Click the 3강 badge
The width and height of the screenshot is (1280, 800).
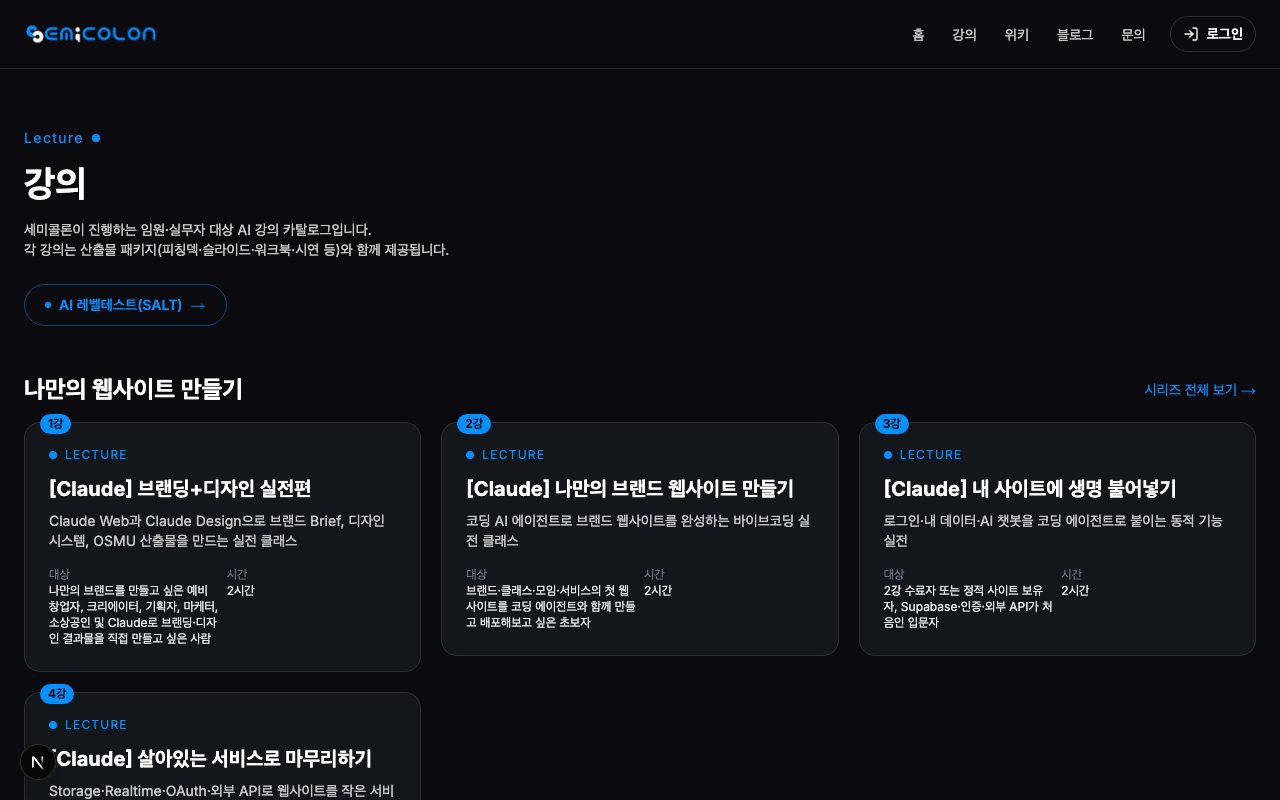pyautogui.click(x=892, y=424)
